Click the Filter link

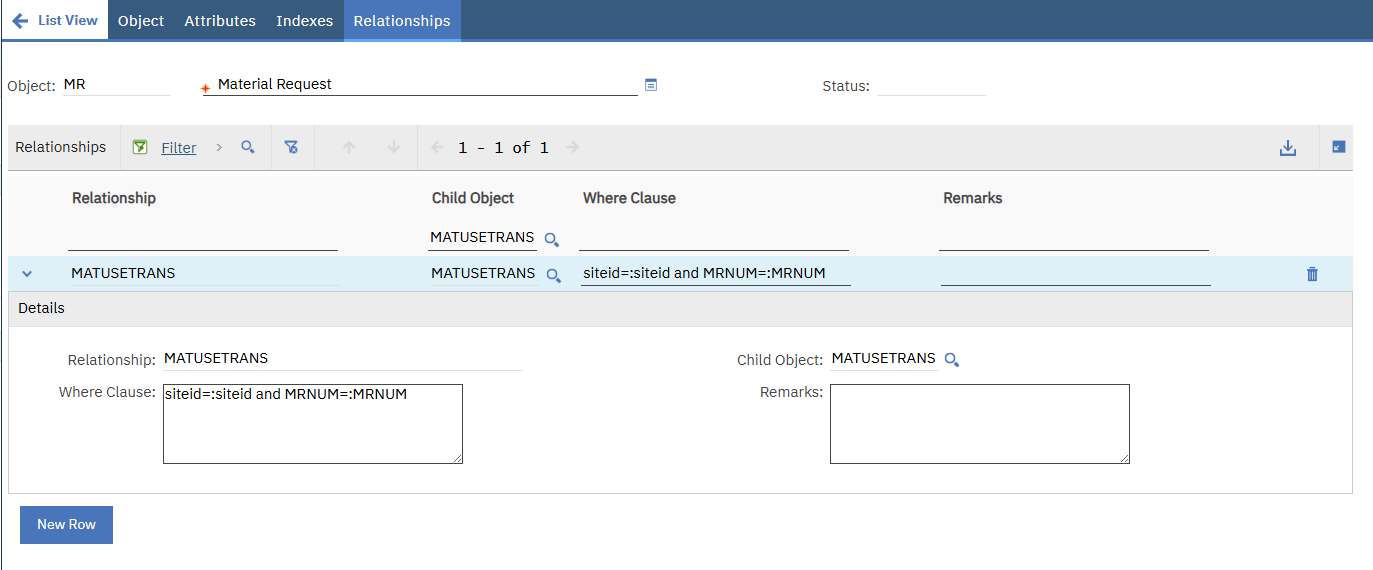click(x=179, y=148)
